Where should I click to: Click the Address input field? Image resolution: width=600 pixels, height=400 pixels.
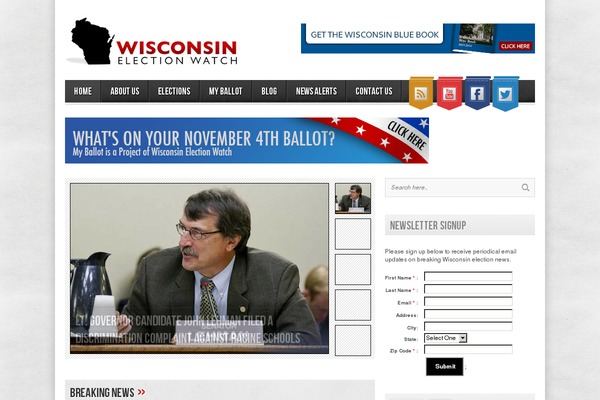[x=468, y=314]
